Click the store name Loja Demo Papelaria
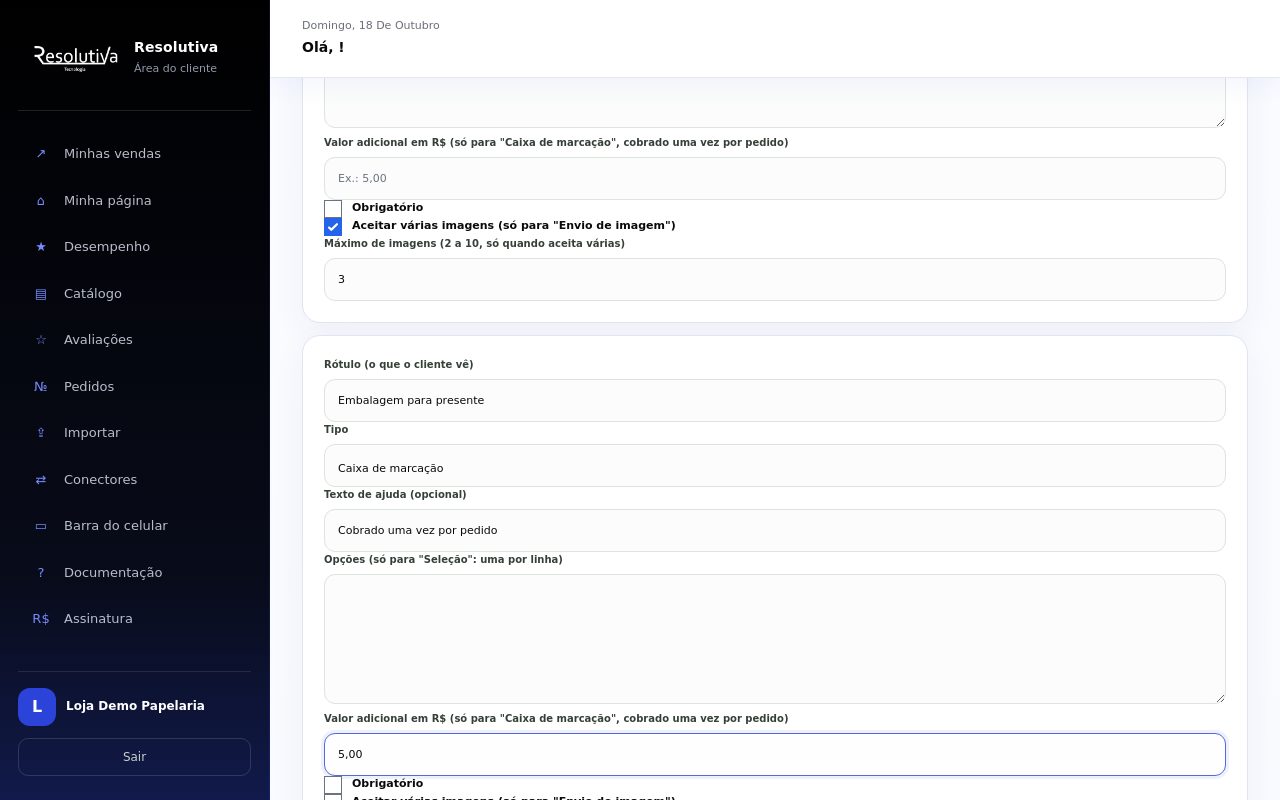 (135, 706)
